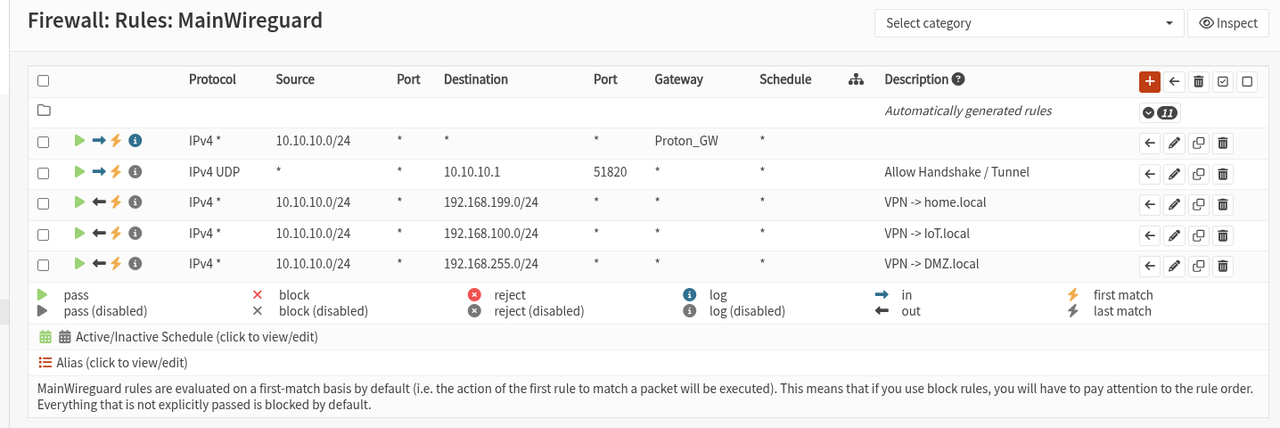
Task: Check the select-all rules checkbox in header
Action: 43,81
